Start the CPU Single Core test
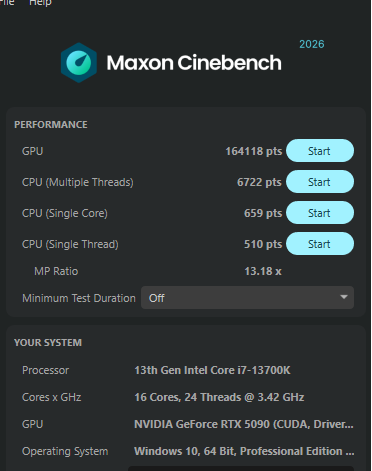 point(320,213)
